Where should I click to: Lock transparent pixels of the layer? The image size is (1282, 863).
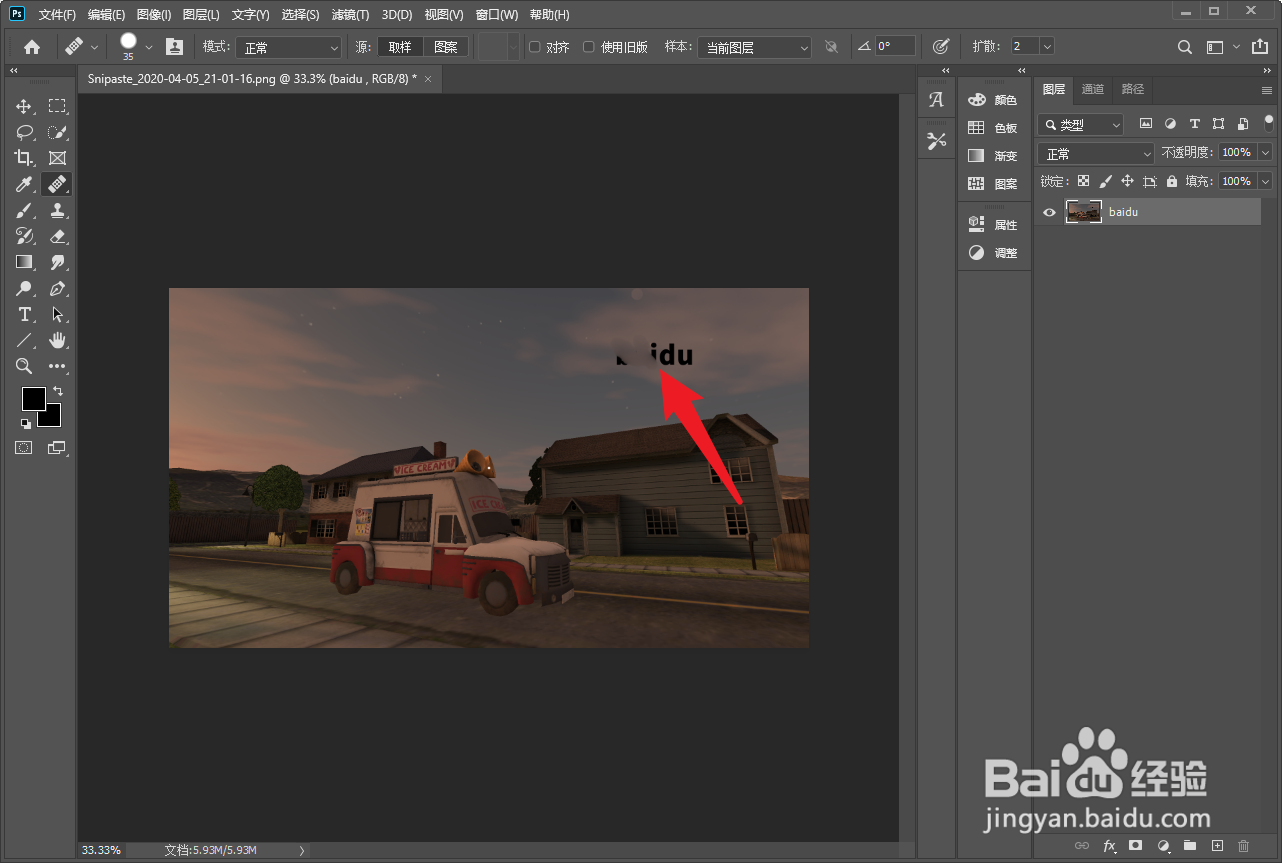coord(1083,181)
